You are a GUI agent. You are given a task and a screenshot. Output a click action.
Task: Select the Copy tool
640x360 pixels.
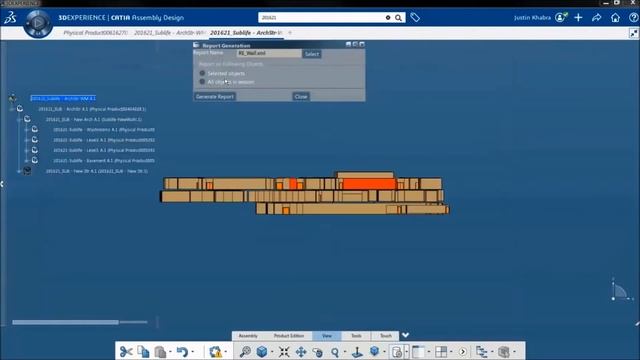pos(143,351)
